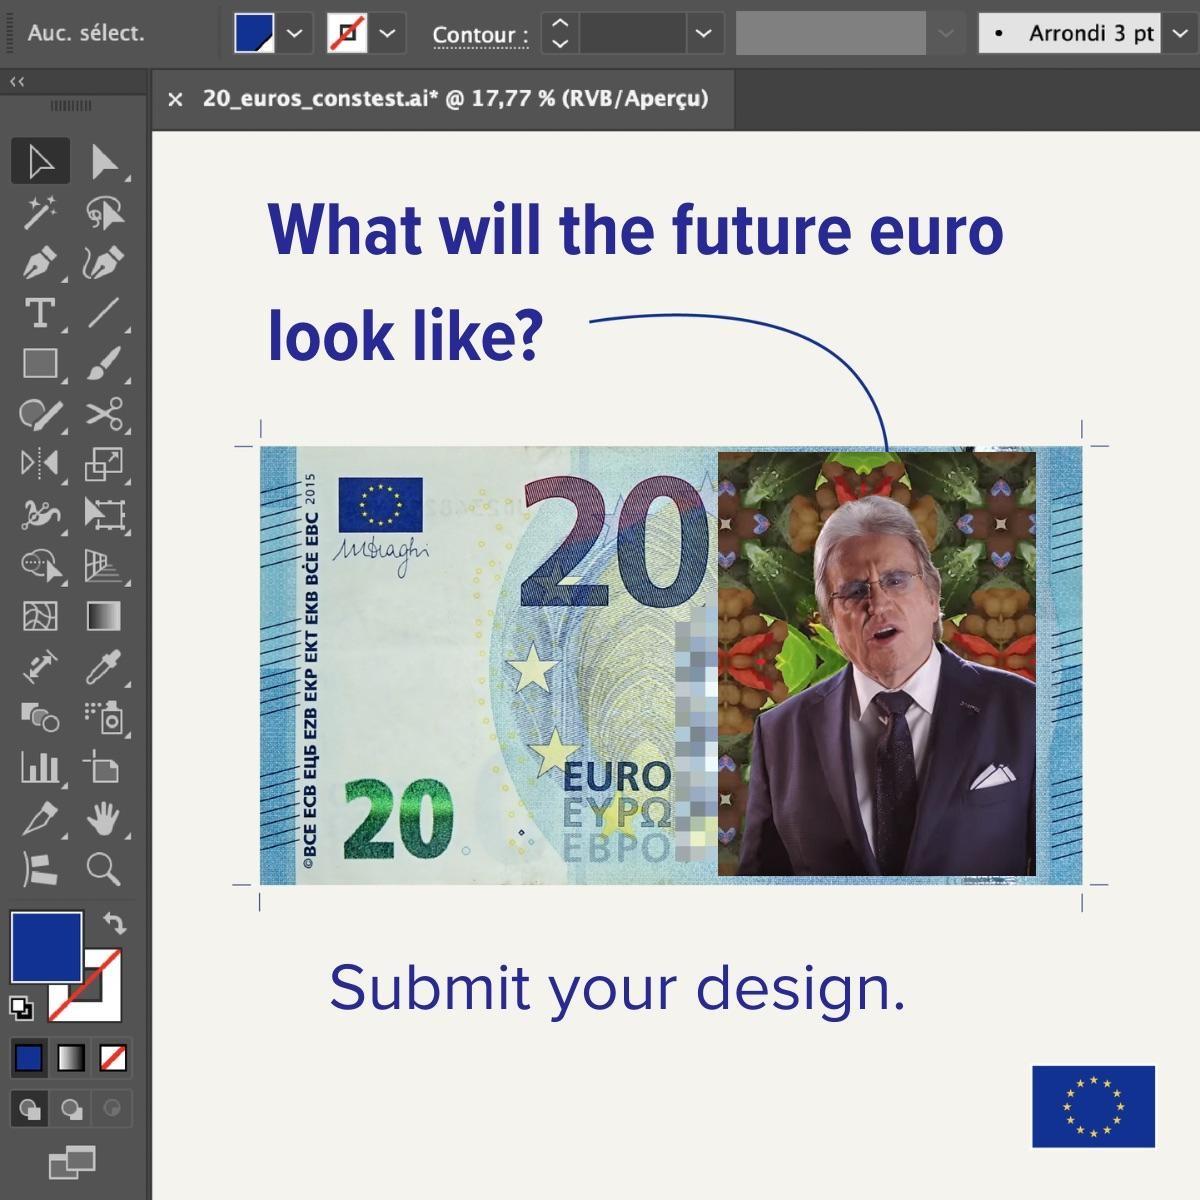Select the Selection (black arrow) tool
This screenshot has height=1200, width=1200.
(41, 161)
